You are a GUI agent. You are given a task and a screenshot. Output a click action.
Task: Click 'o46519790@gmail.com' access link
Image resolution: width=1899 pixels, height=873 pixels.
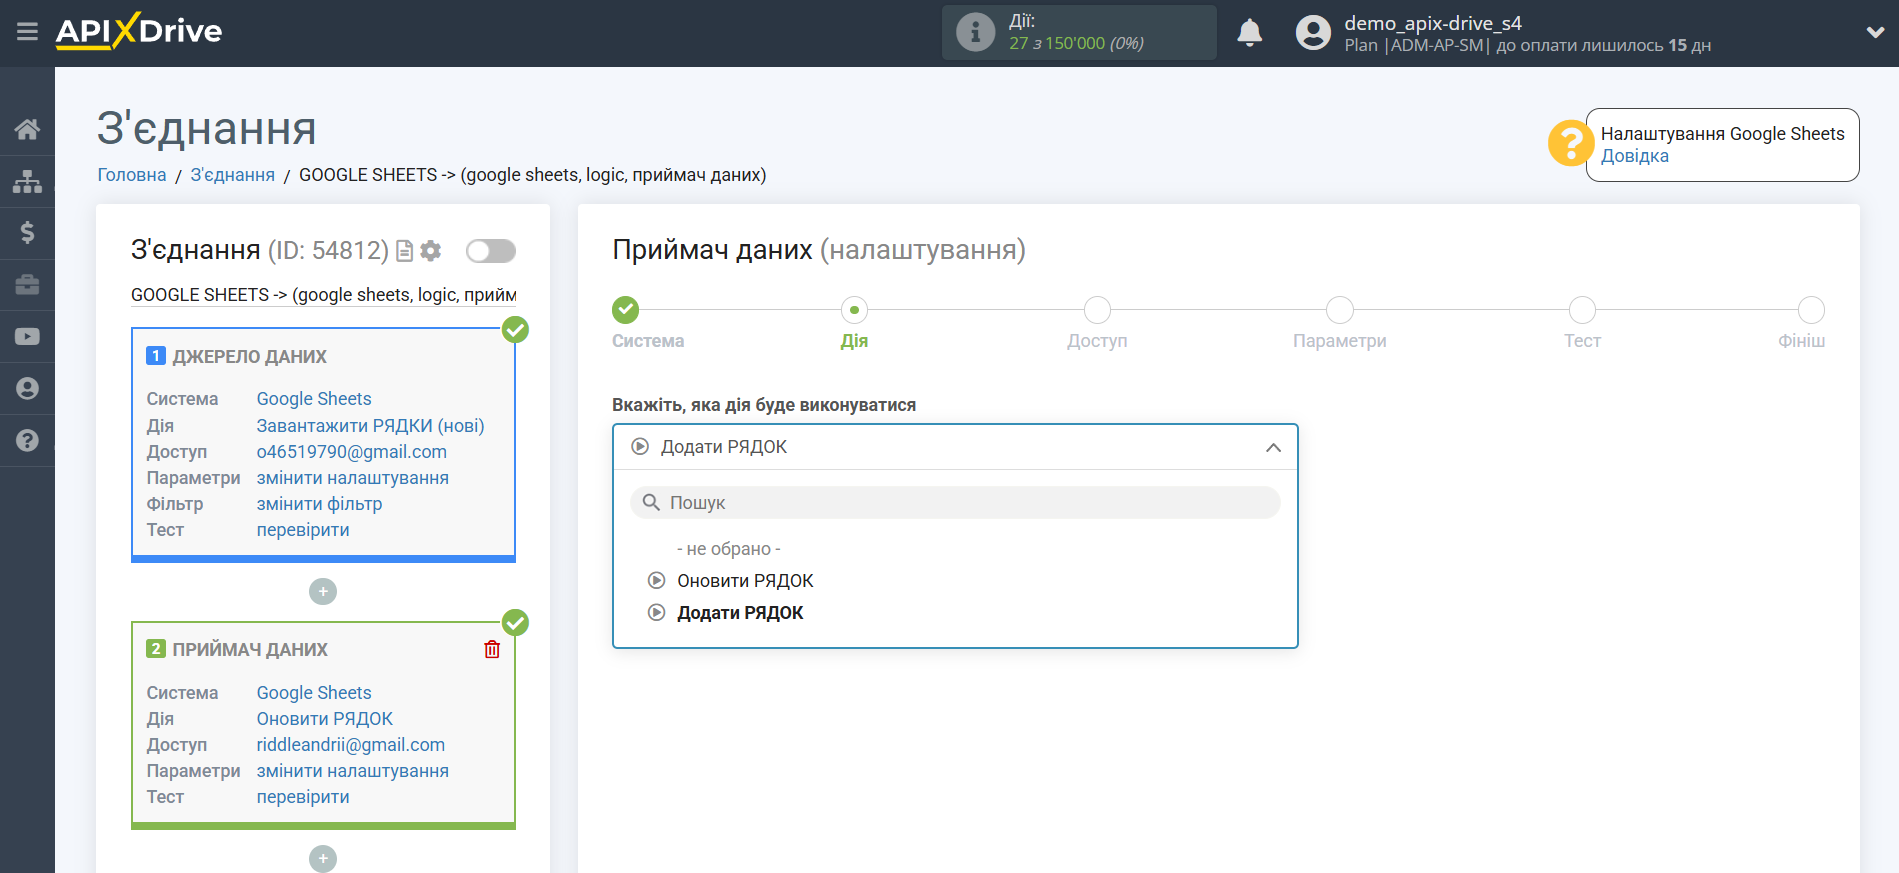[x=352, y=451]
